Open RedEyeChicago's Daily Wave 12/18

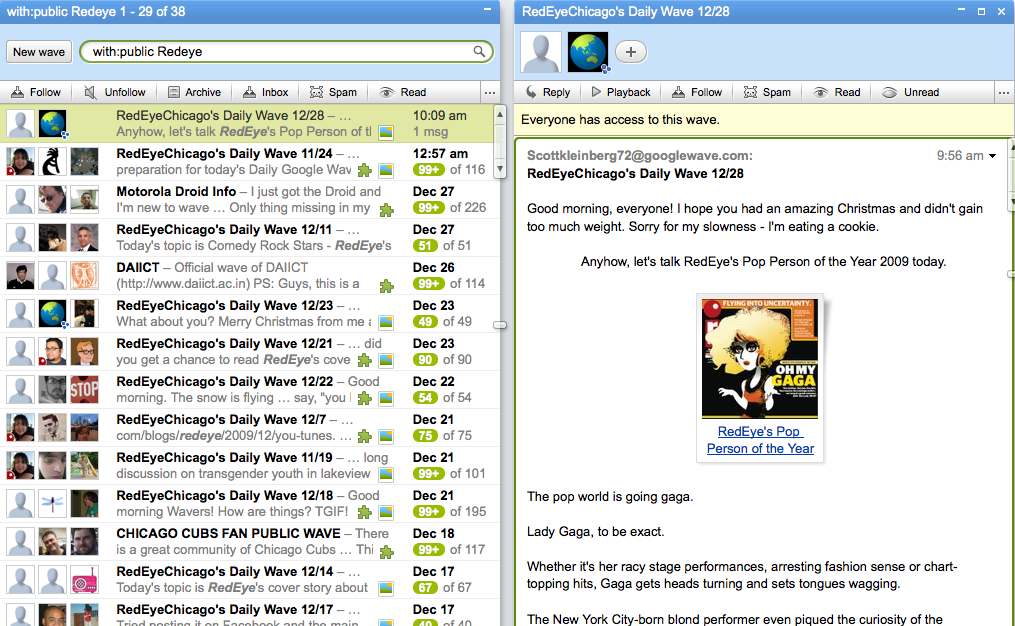tap(250, 504)
